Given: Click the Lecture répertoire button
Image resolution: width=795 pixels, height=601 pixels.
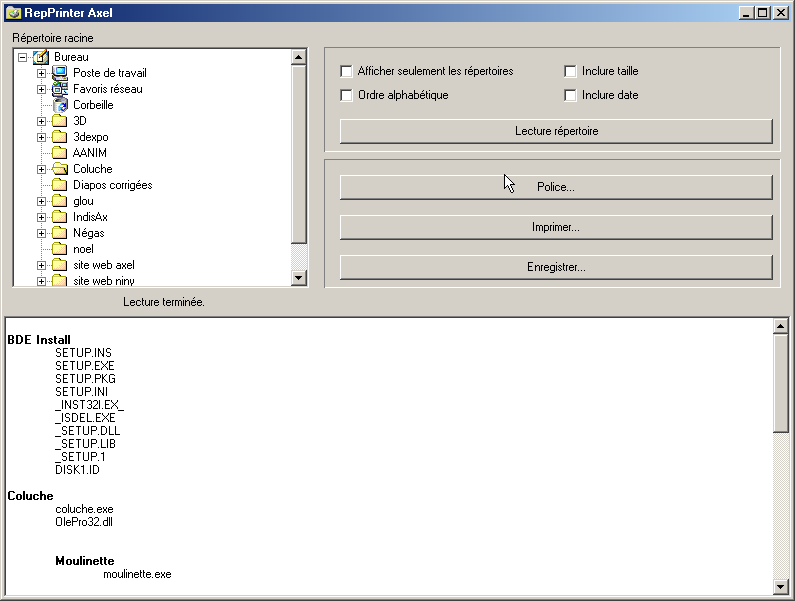Looking at the screenshot, I should point(556,131).
